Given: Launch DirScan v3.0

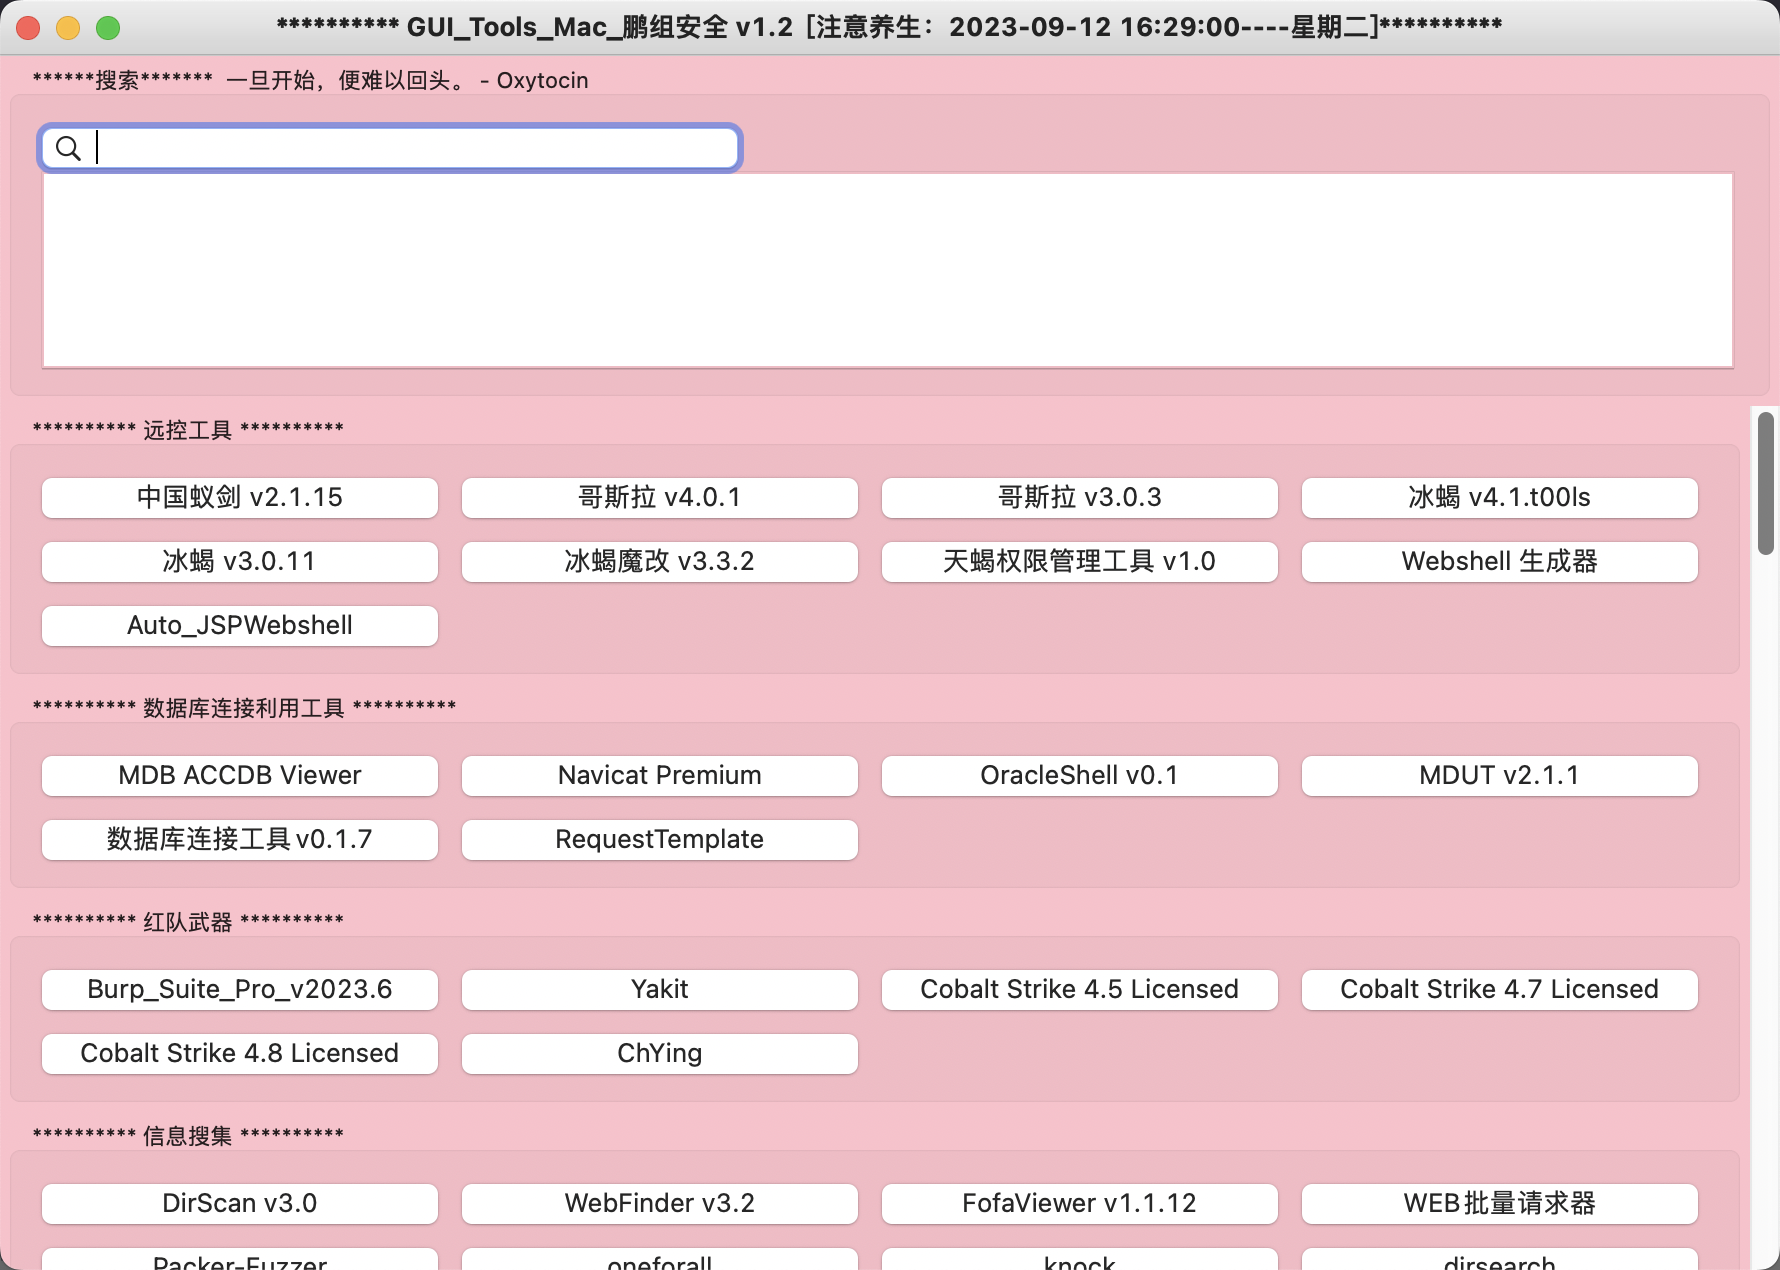Looking at the screenshot, I should [240, 1204].
